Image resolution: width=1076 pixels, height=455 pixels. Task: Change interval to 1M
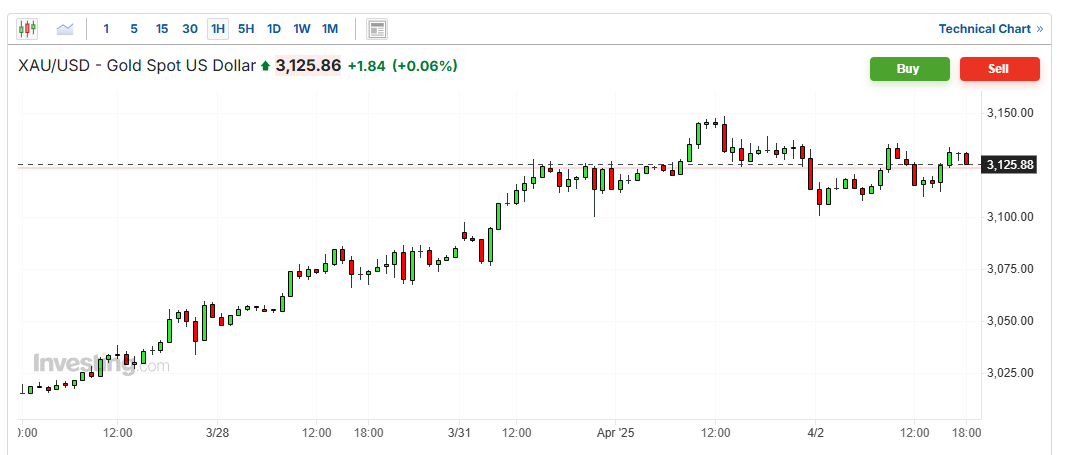[329, 29]
